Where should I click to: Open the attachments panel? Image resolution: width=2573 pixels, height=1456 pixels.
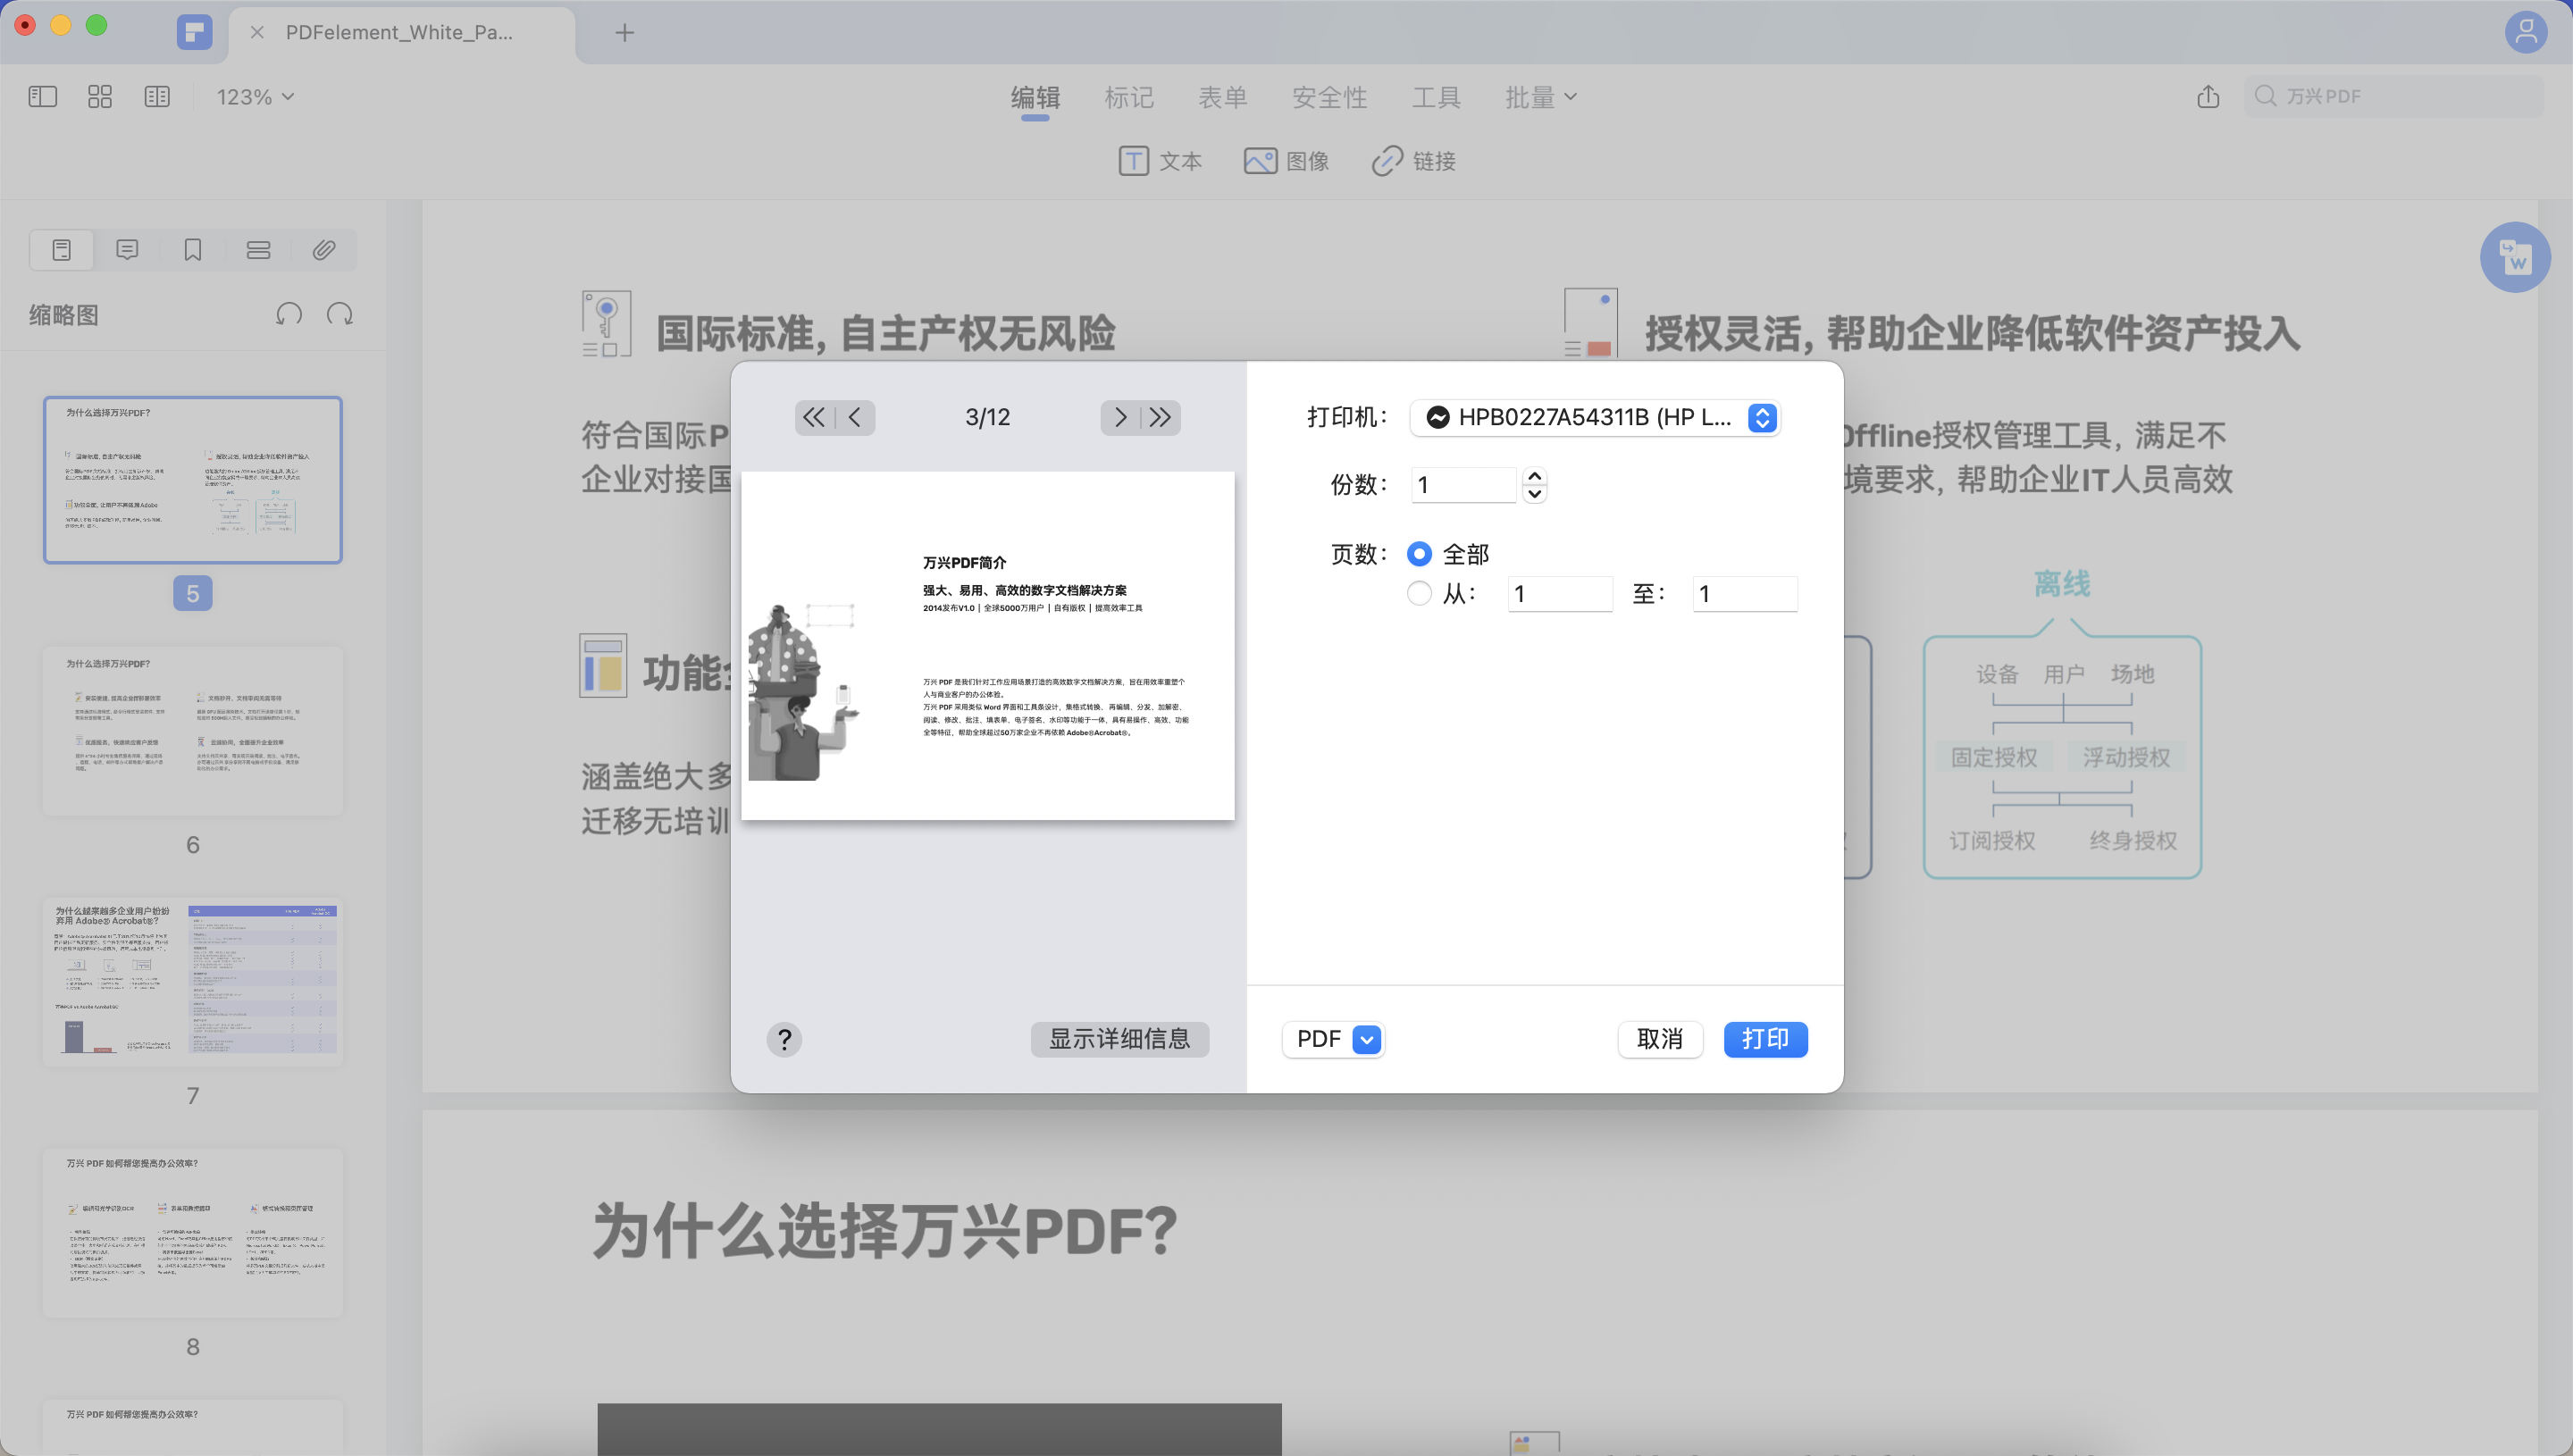323,249
